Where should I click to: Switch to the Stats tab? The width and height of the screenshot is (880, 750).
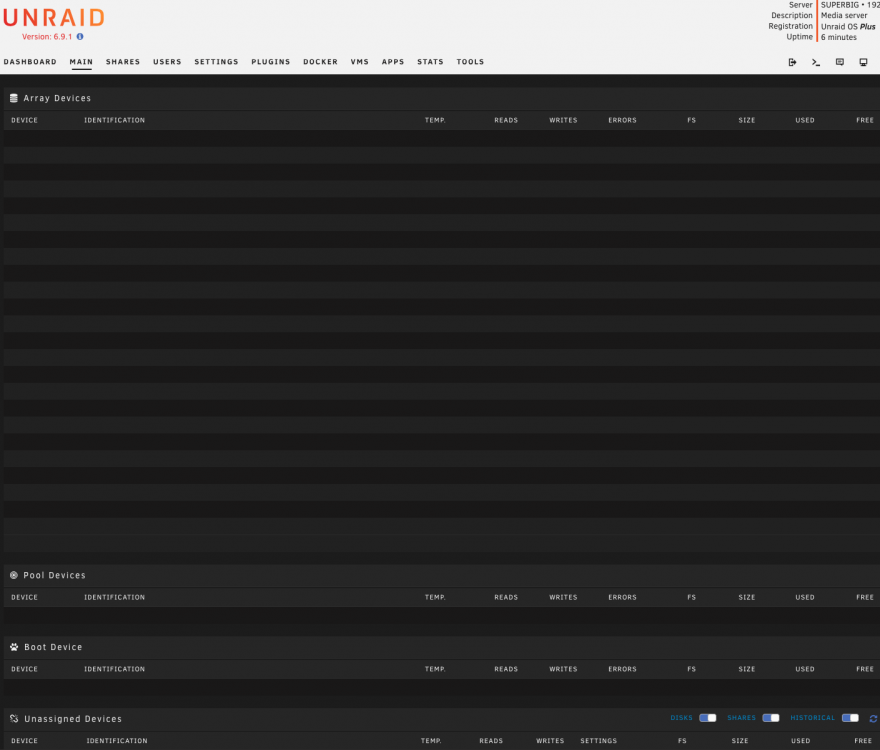pos(430,62)
